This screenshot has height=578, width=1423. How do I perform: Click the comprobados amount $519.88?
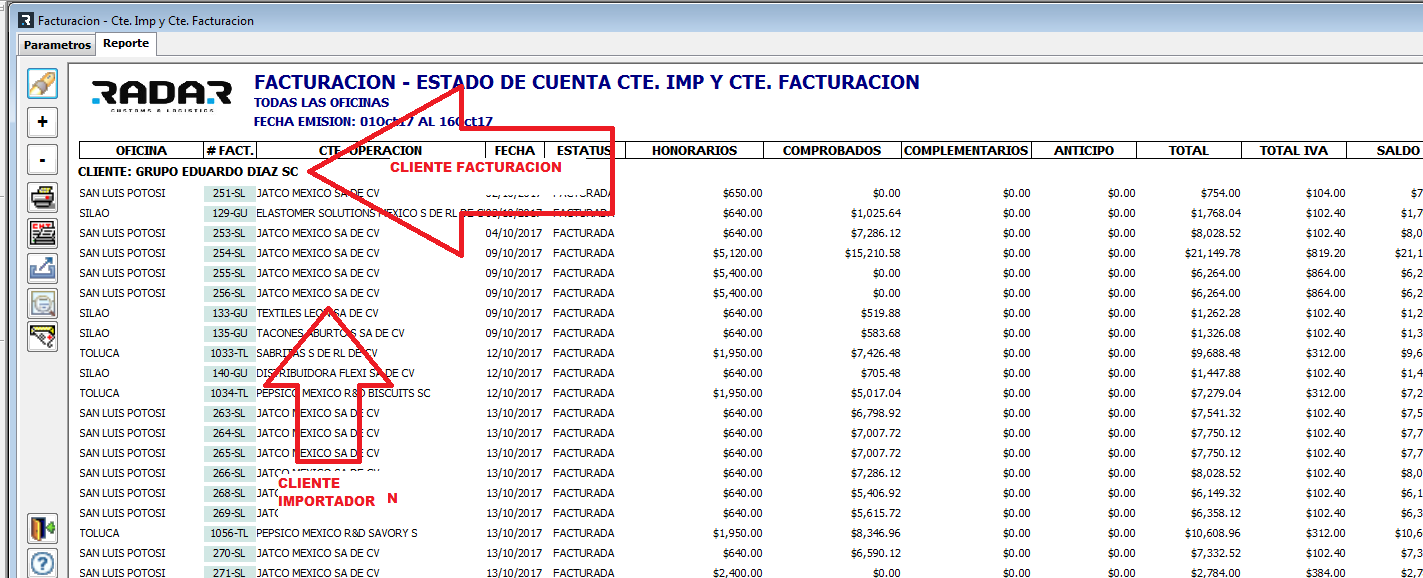881,313
